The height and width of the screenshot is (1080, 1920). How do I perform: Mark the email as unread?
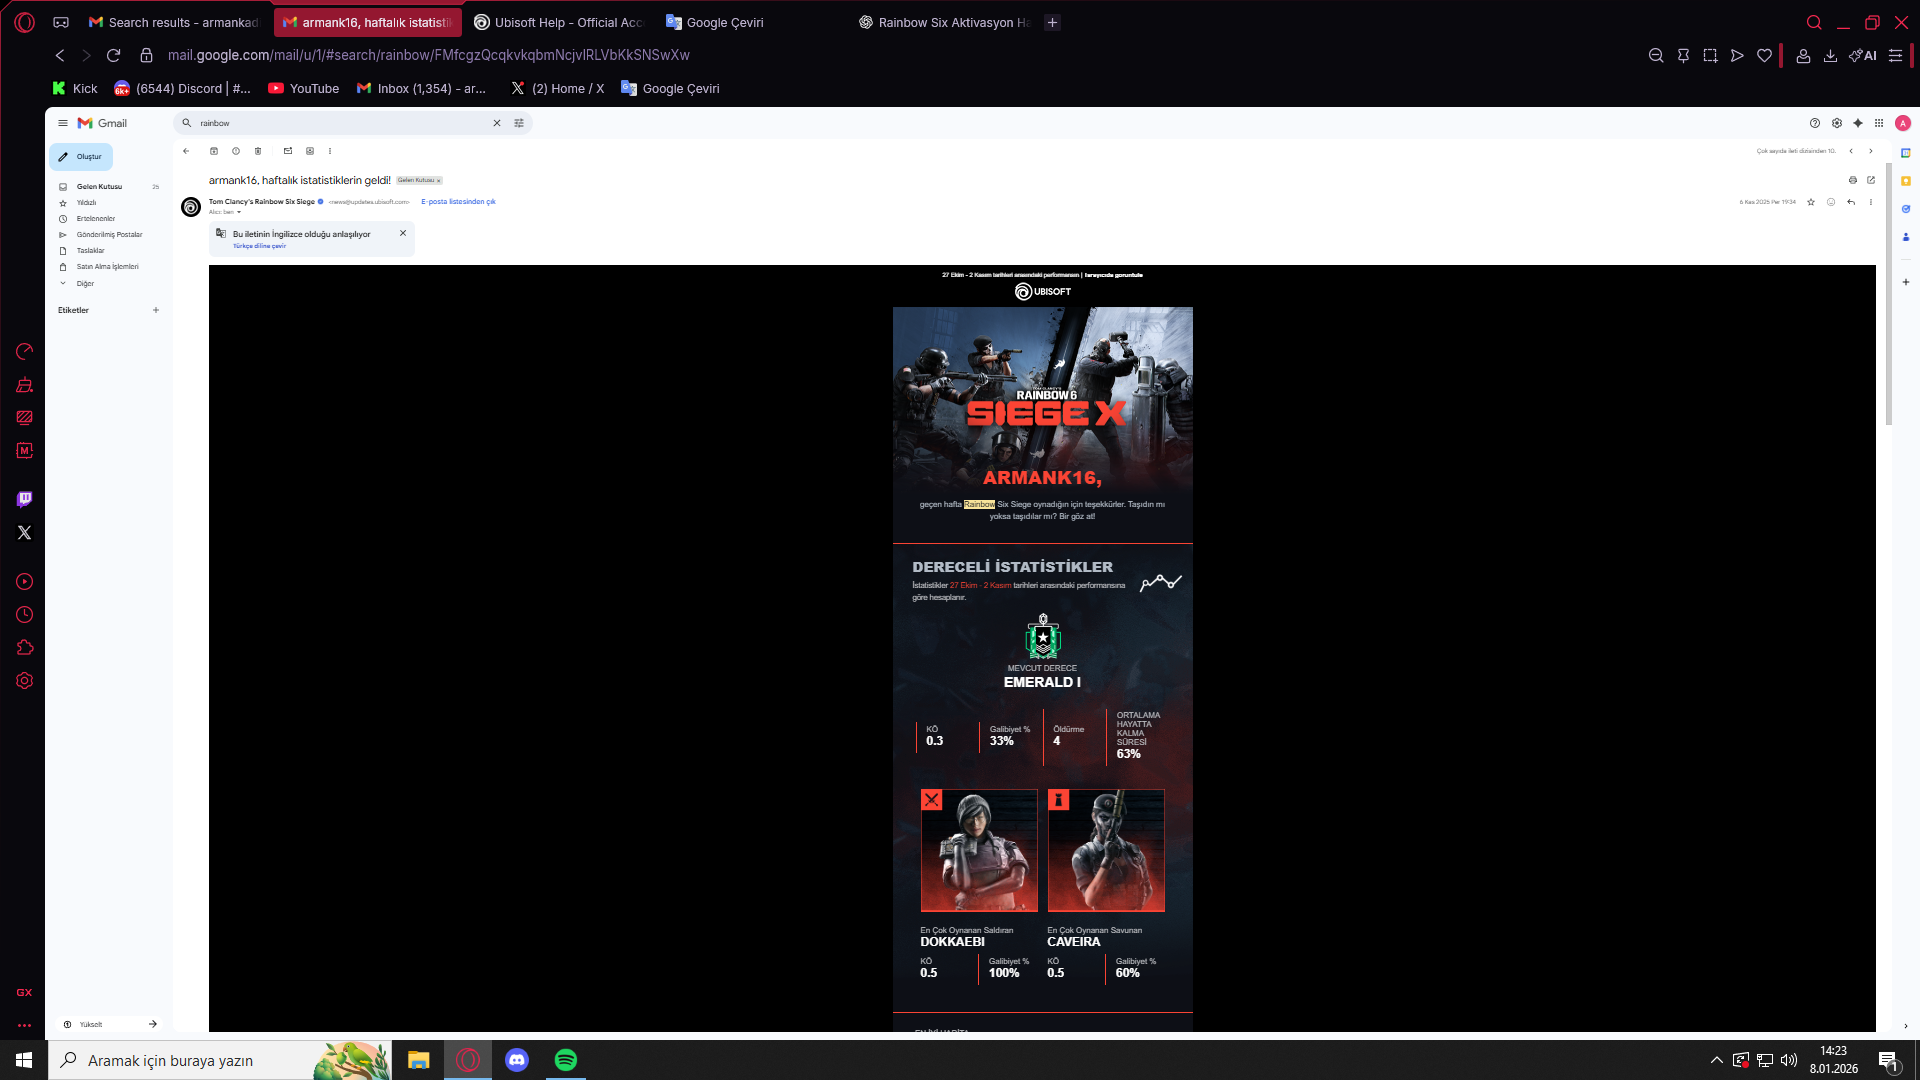coord(288,151)
